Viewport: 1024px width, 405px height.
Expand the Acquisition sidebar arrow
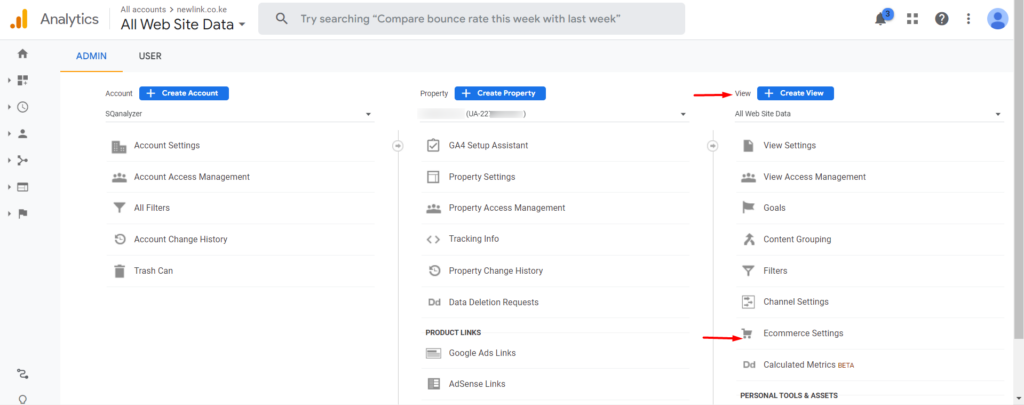click(x=9, y=161)
